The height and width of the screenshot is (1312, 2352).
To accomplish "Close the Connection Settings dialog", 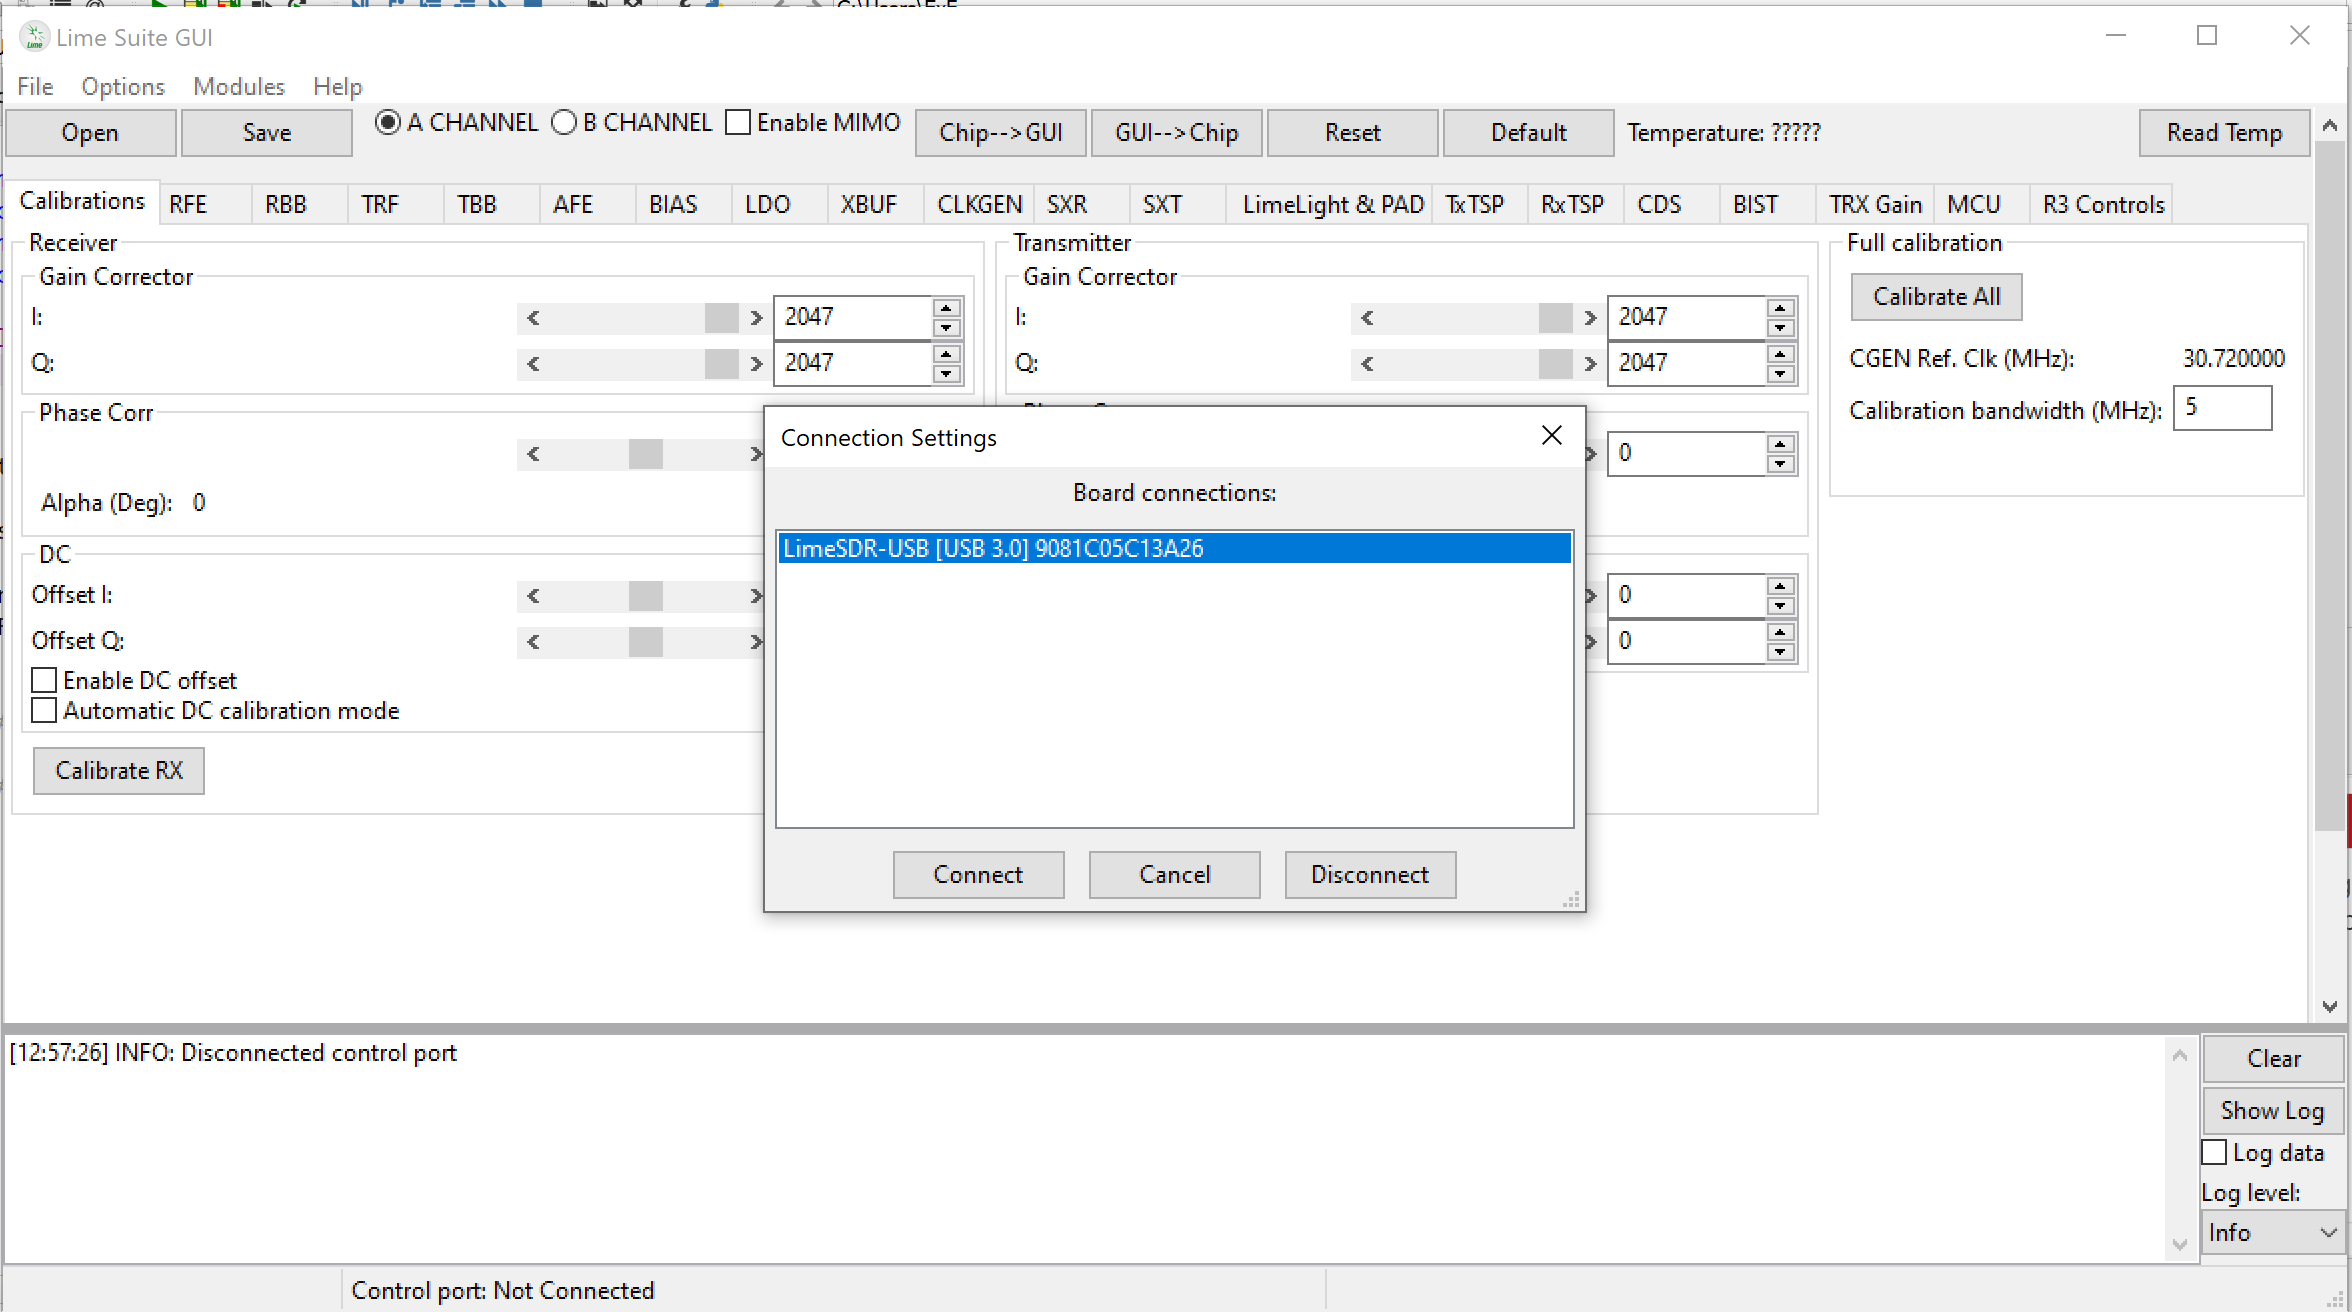I will coord(1551,436).
